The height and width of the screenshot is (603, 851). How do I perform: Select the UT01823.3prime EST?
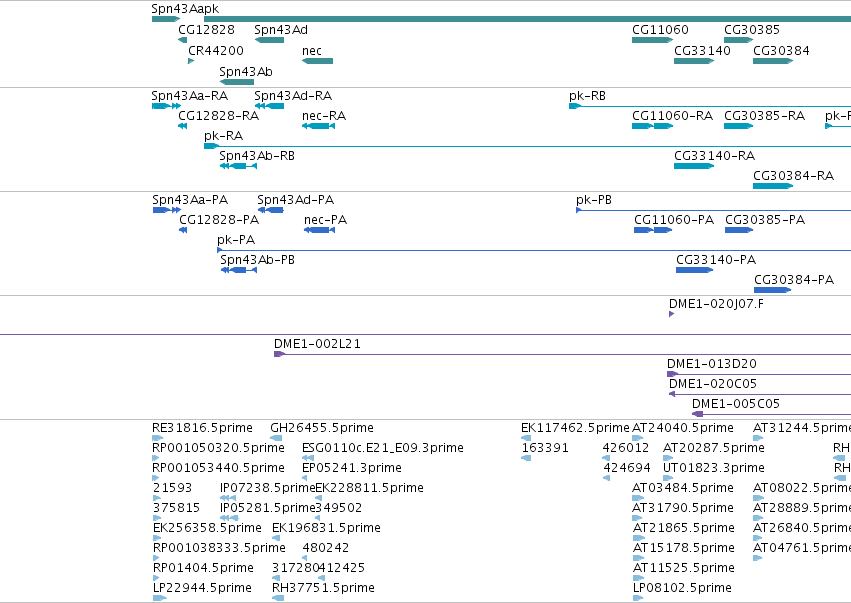[668, 478]
